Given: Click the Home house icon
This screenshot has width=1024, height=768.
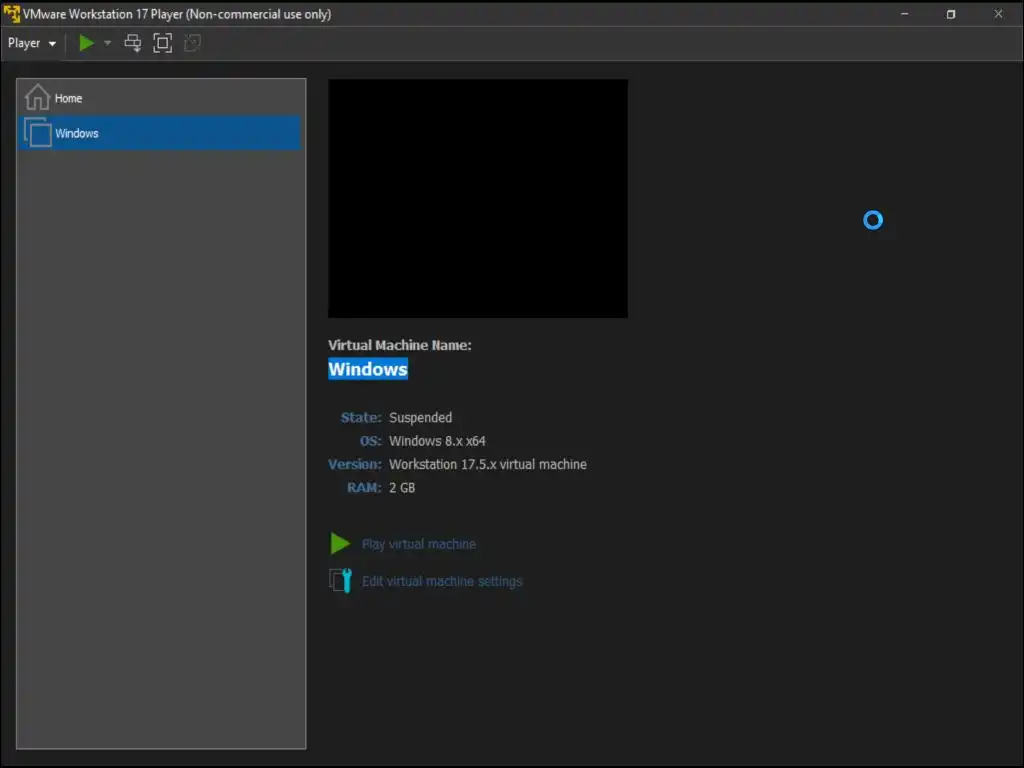Looking at the screenshot, I should point(37,97).
